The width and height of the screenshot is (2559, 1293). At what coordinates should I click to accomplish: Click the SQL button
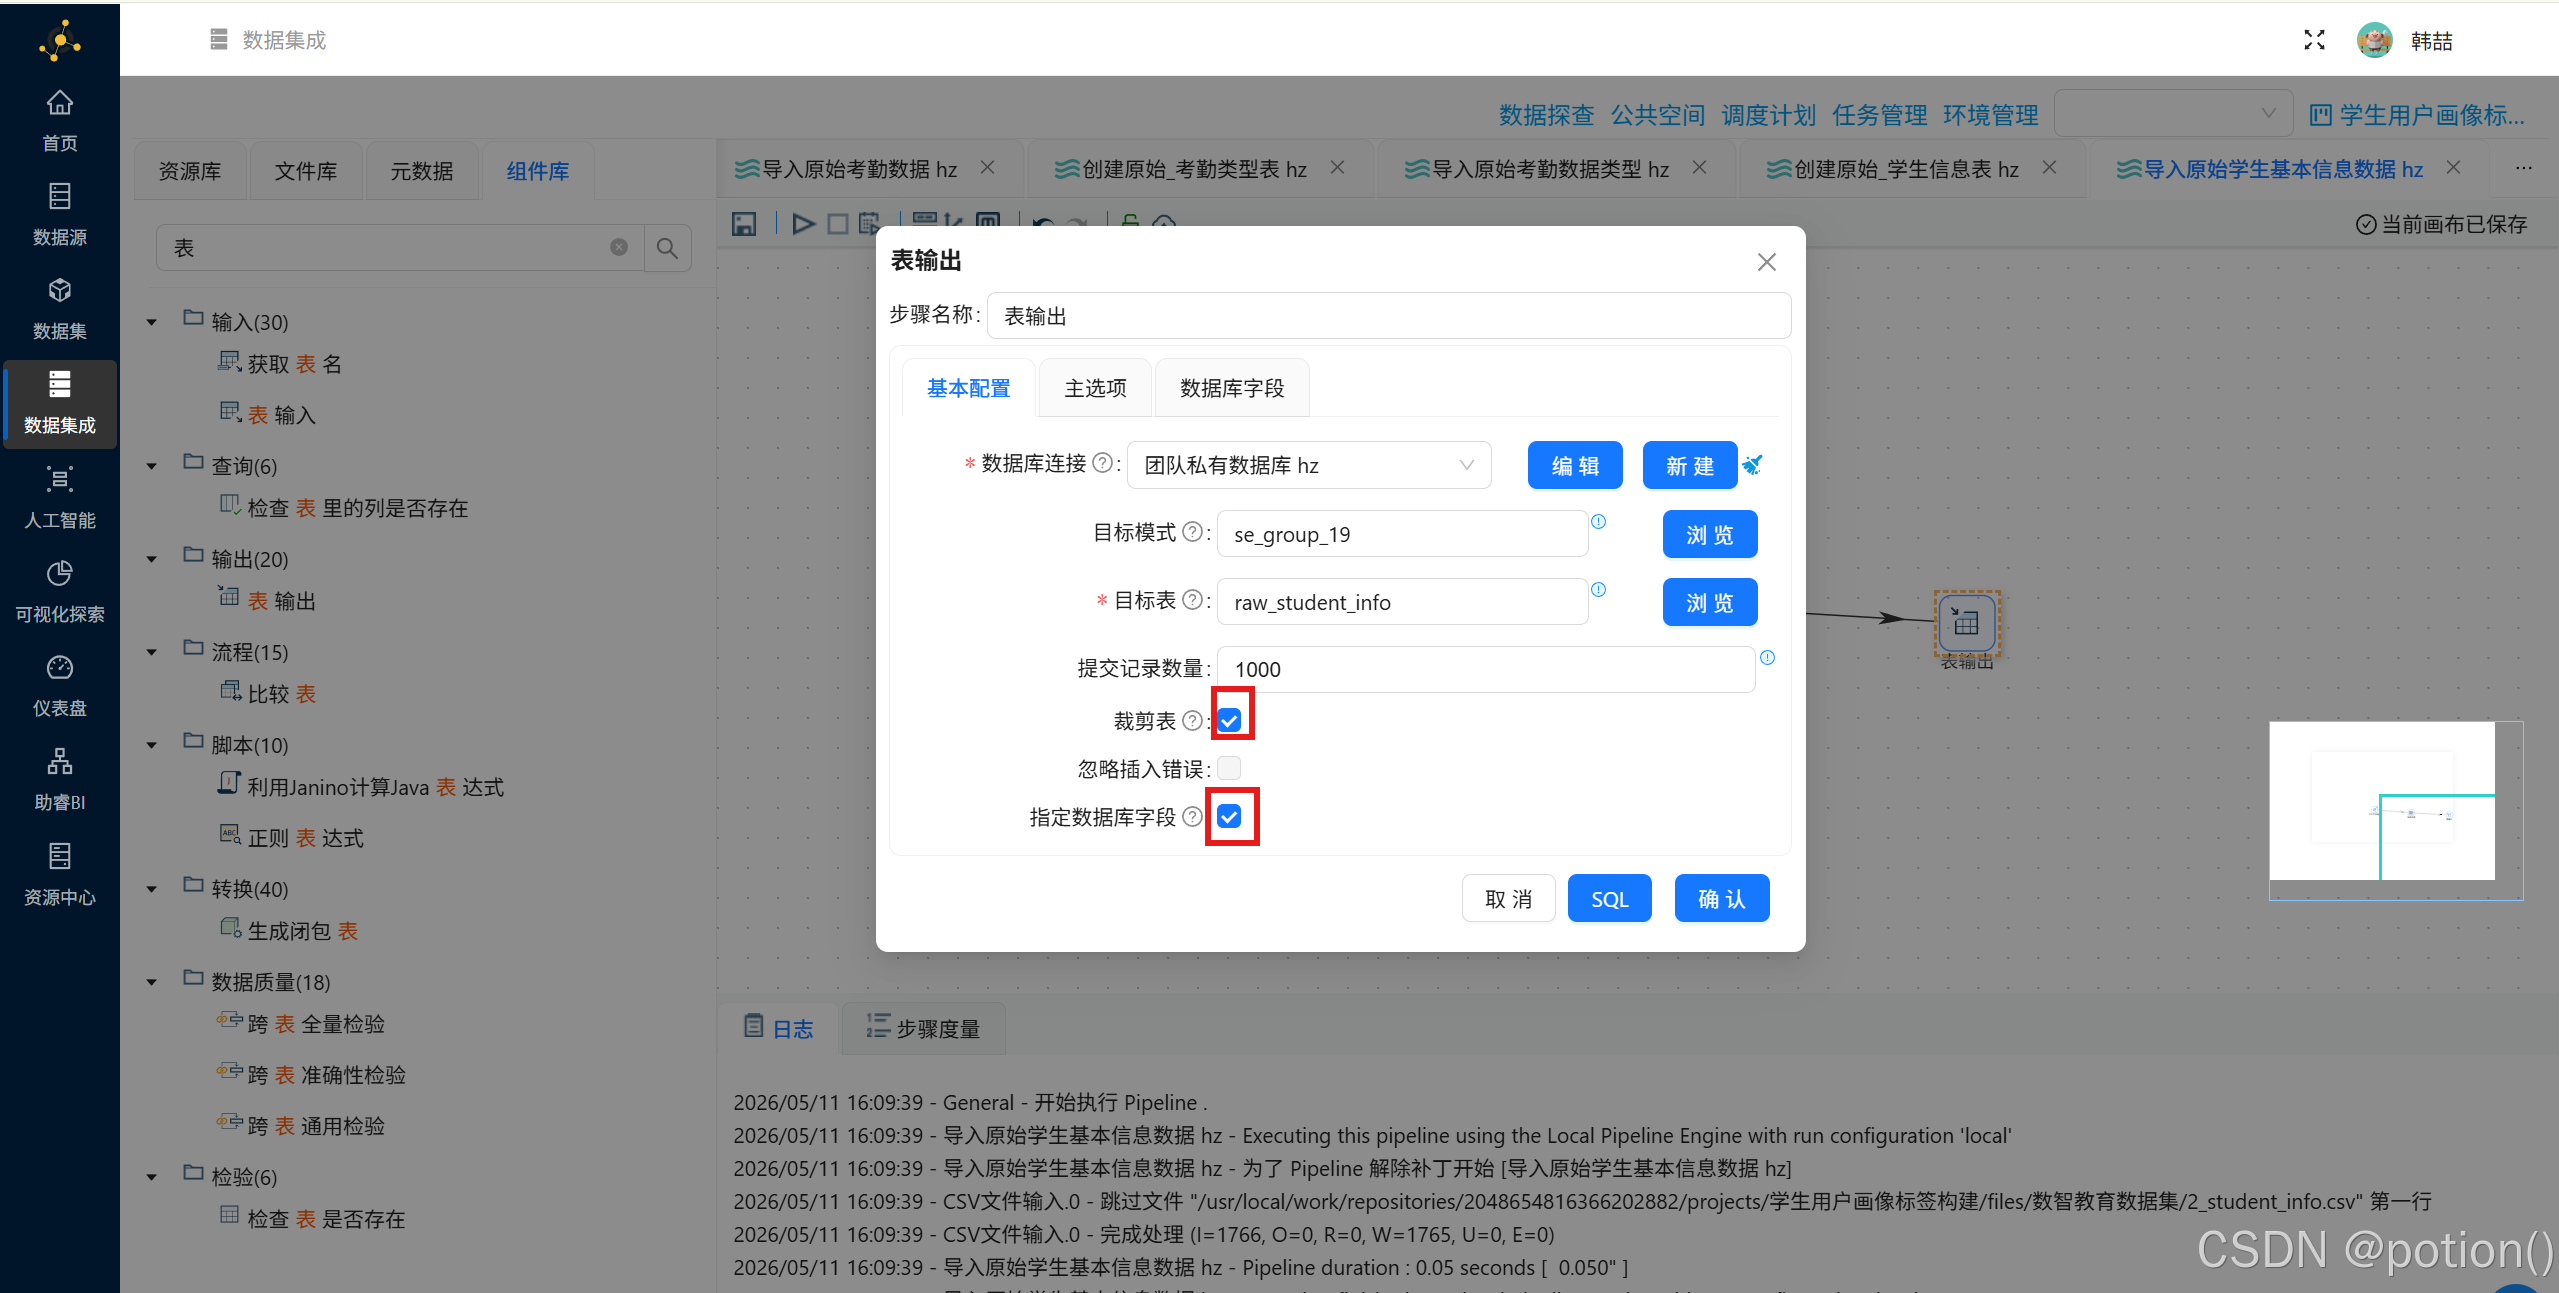point(1610,898)
